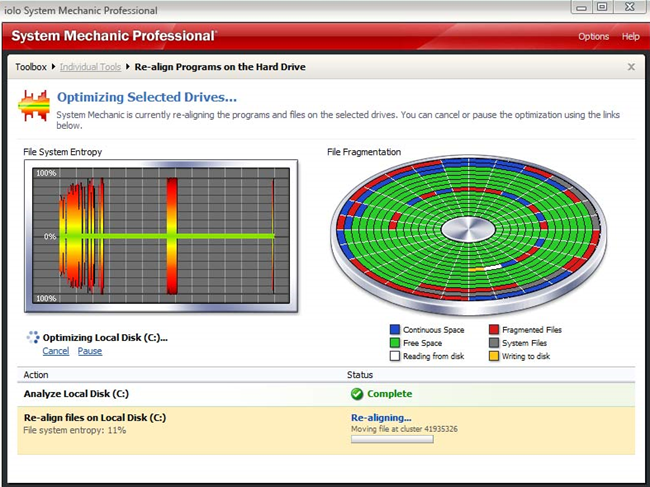Screen dimensions: 650x487
Task: Go to Toolbox breadcrumb
Action: point(31,67)
